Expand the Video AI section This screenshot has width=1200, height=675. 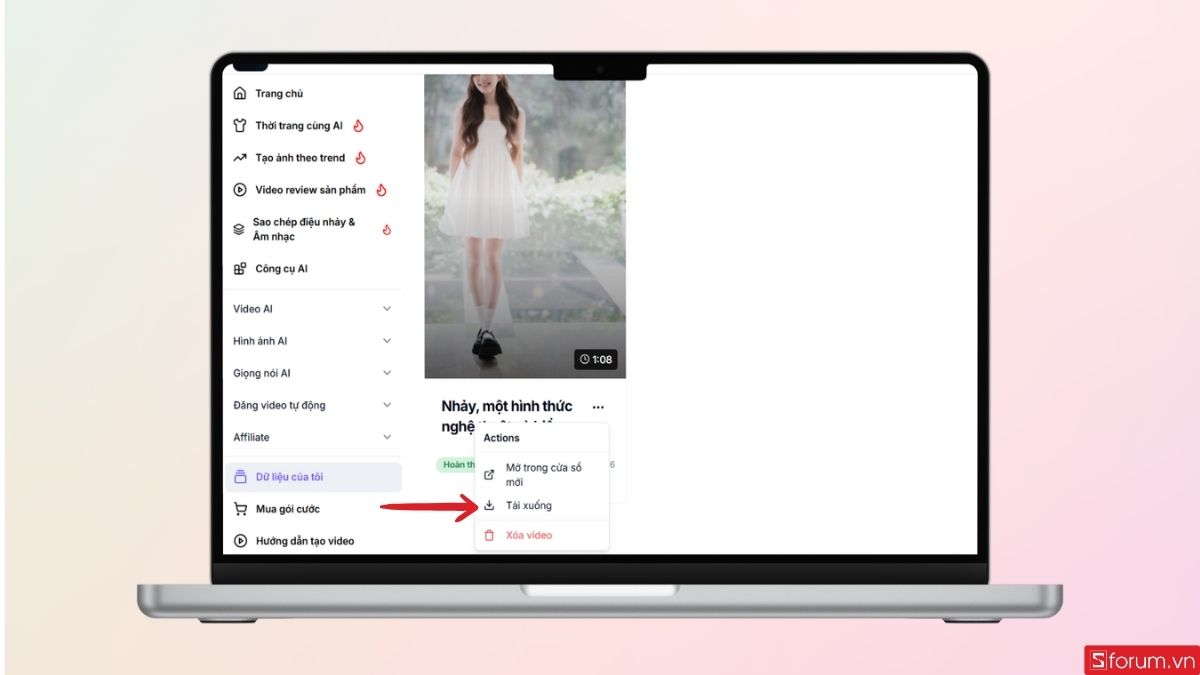tap(387, 309)
